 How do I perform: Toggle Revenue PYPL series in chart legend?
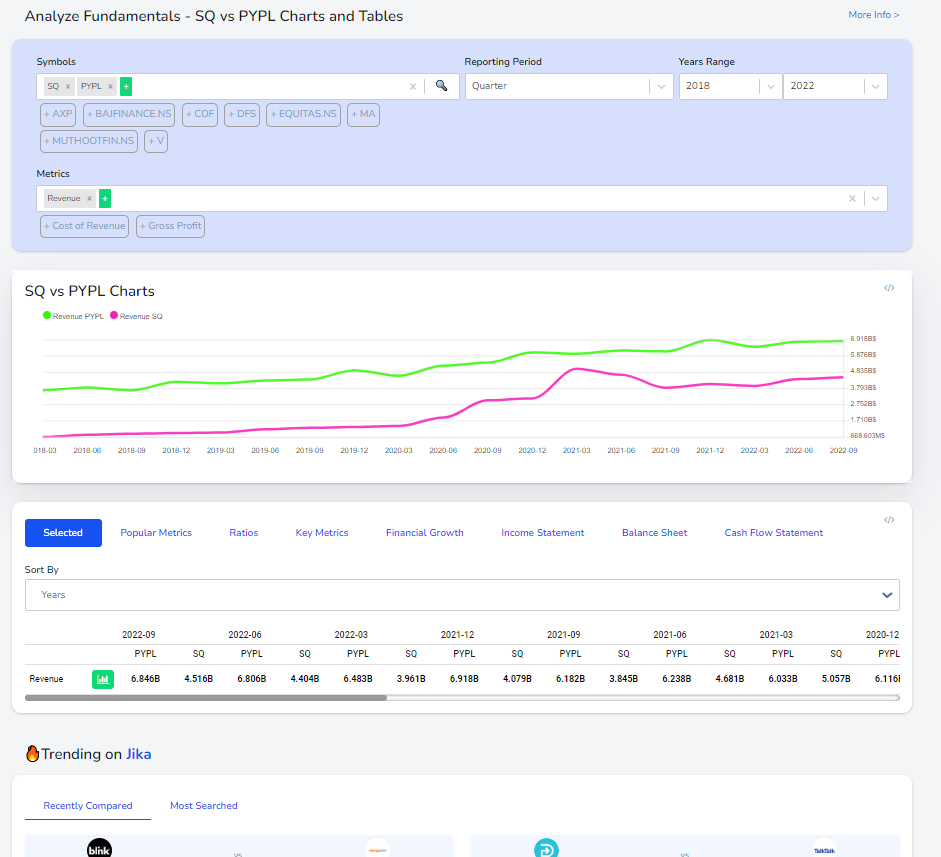tap(74, 316)
